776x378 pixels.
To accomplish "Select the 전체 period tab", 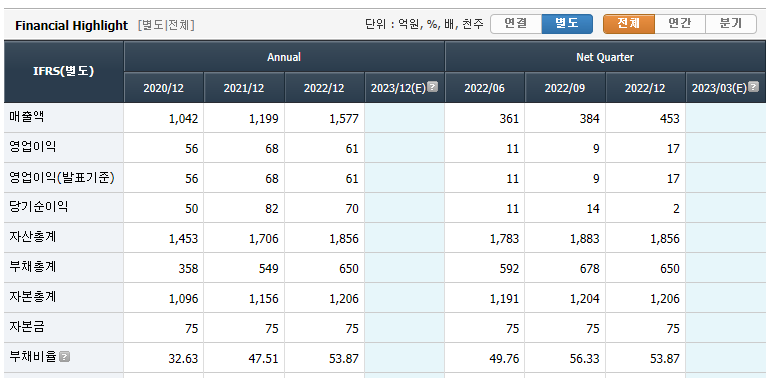I will 629,24.
